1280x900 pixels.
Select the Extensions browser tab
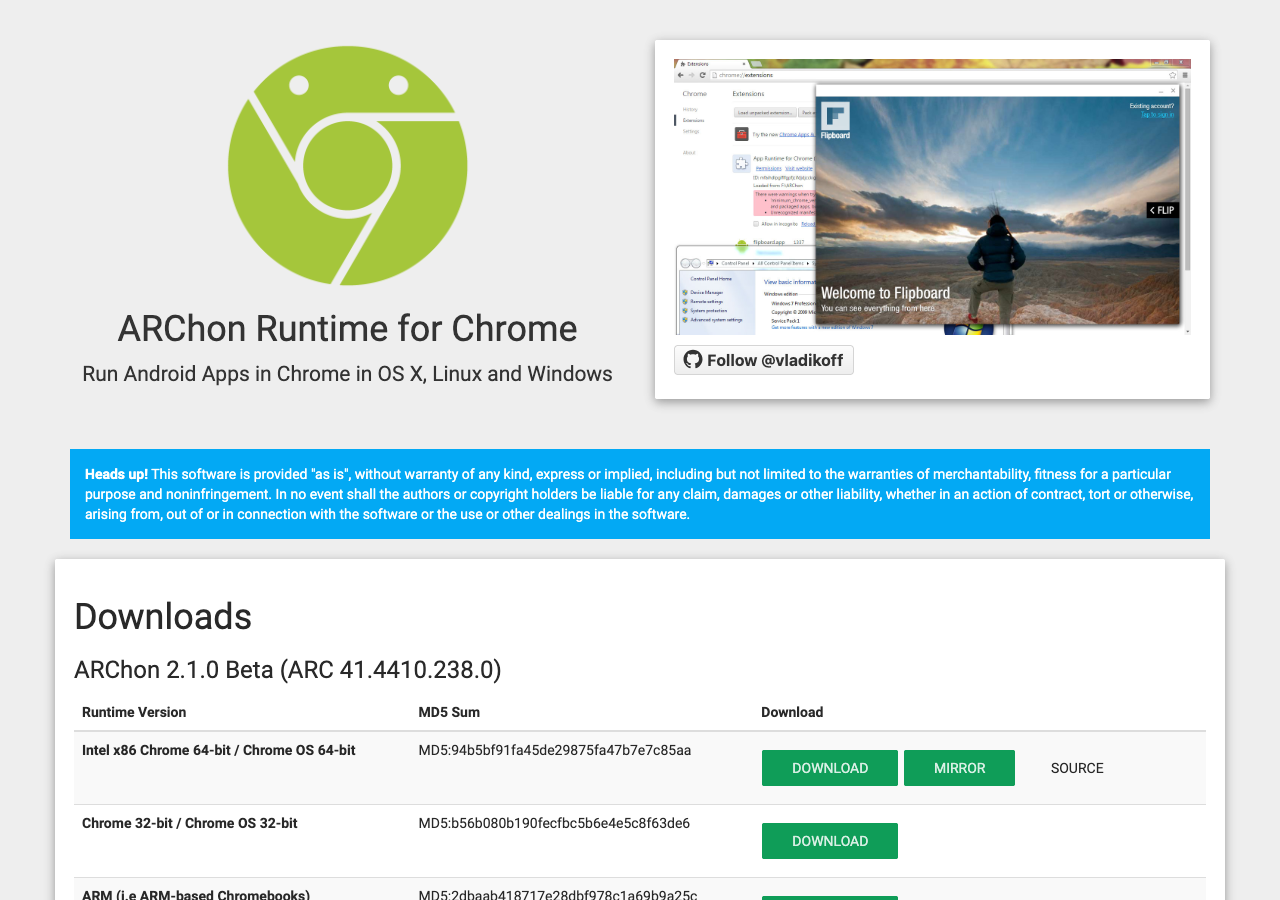coord(697,64)
